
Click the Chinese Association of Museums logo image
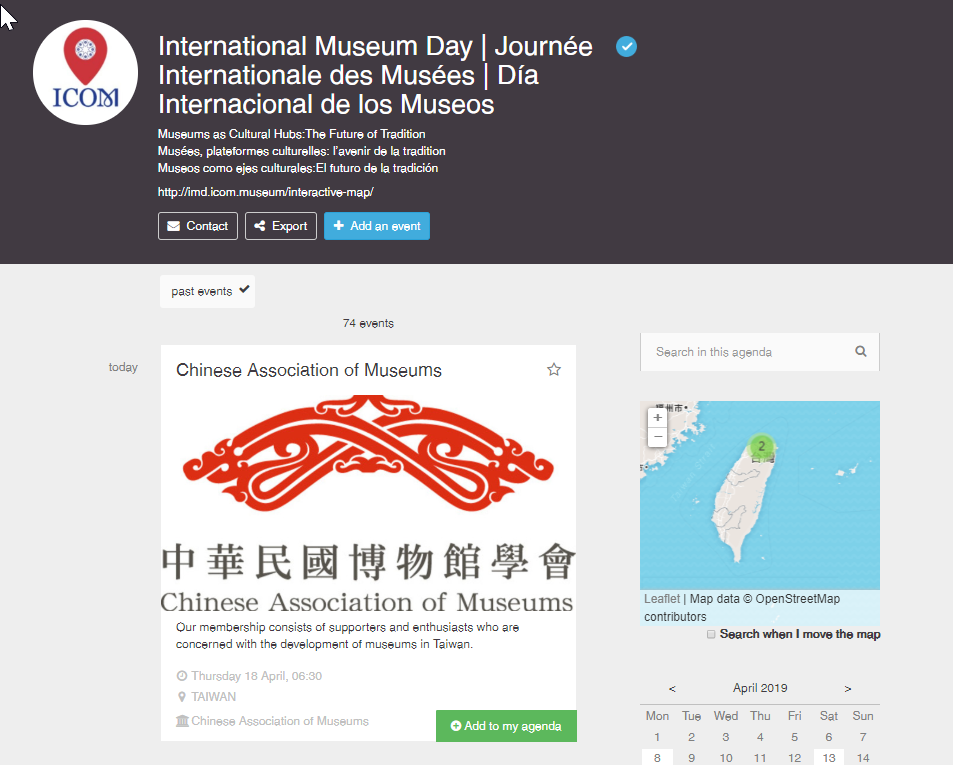coord(368,503)
